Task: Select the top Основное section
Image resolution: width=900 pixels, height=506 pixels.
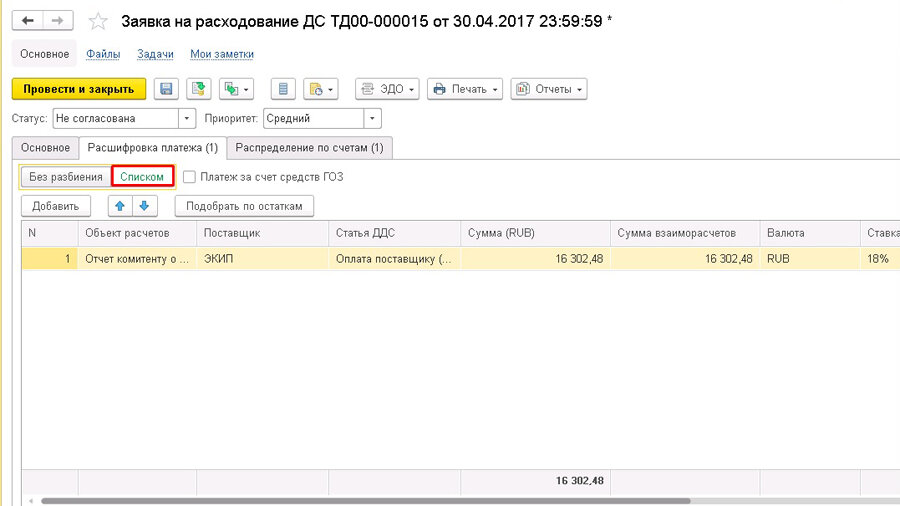Action: coord(44,54)
